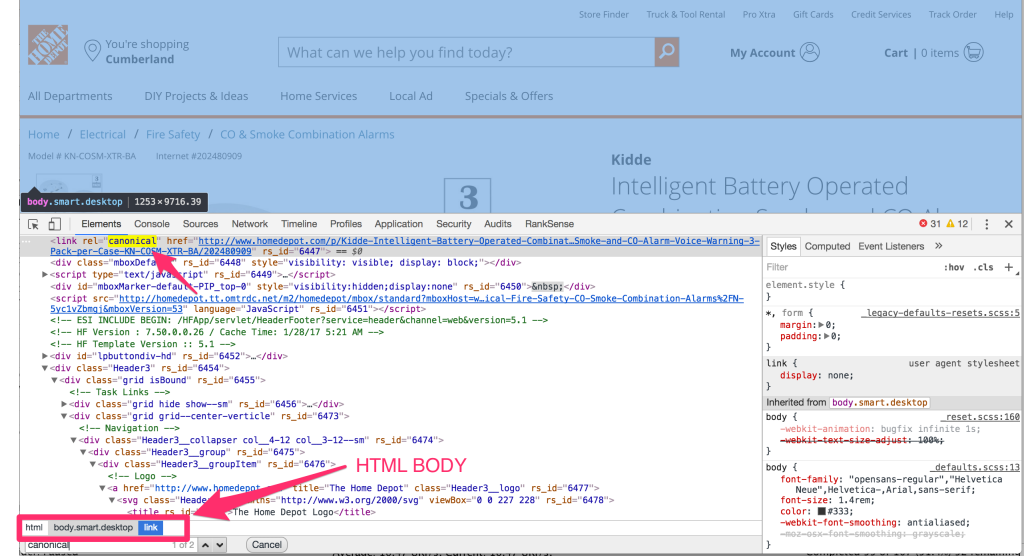The width and height of the screenshot is (1024, 556).
Task: Open the RankSense tab
Action: [549, 224]
